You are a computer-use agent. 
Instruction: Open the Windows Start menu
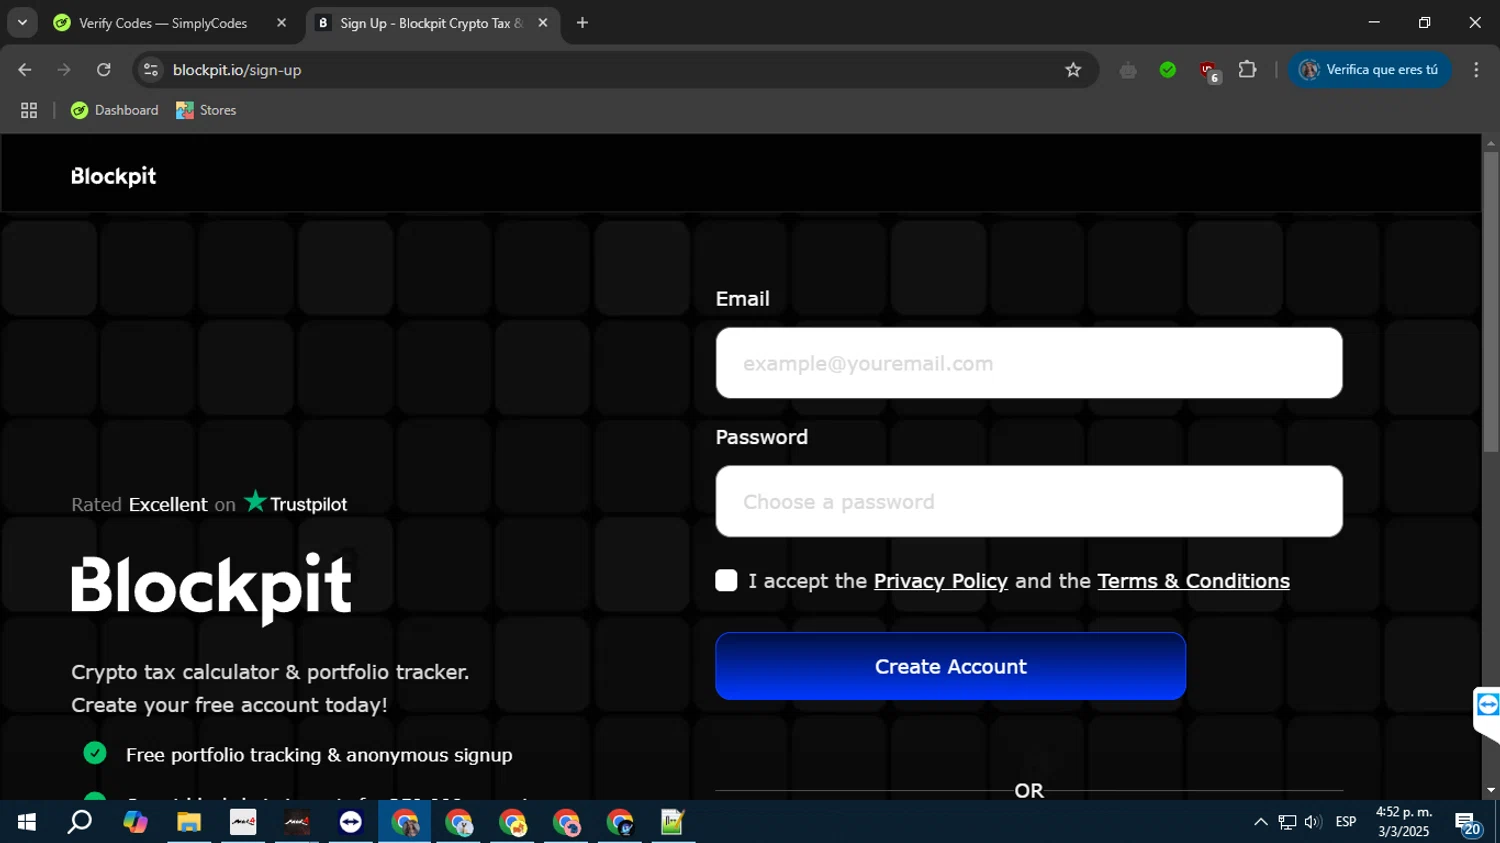27,822
